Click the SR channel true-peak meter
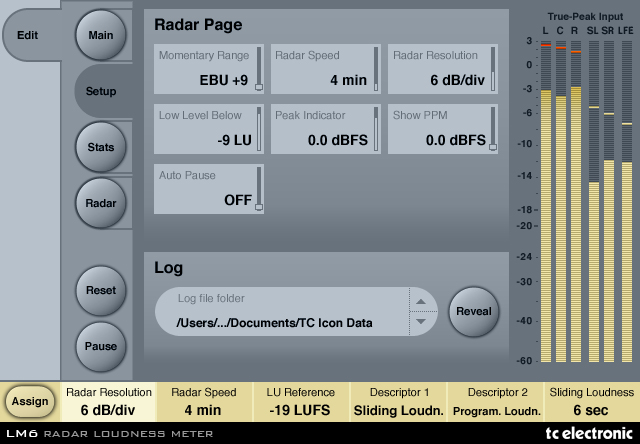The image size is (640, 444). click(609, 201)
